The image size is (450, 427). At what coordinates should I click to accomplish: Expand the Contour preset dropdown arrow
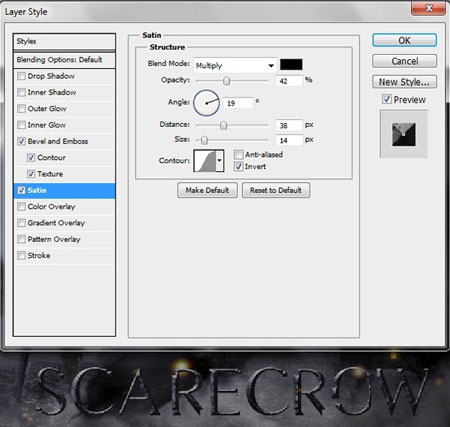click(220, 161)
